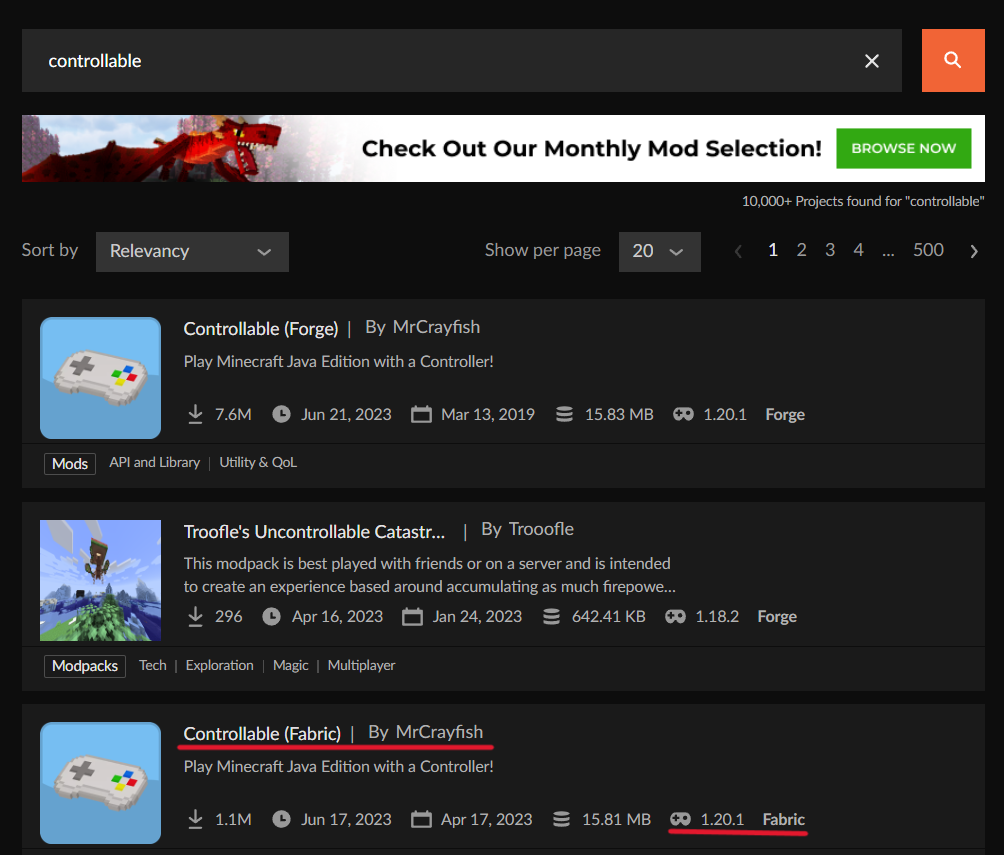Viewport: 1004px width, 855px height.
Task: Select current page 1 in pagination
Action: pos(773,250)
